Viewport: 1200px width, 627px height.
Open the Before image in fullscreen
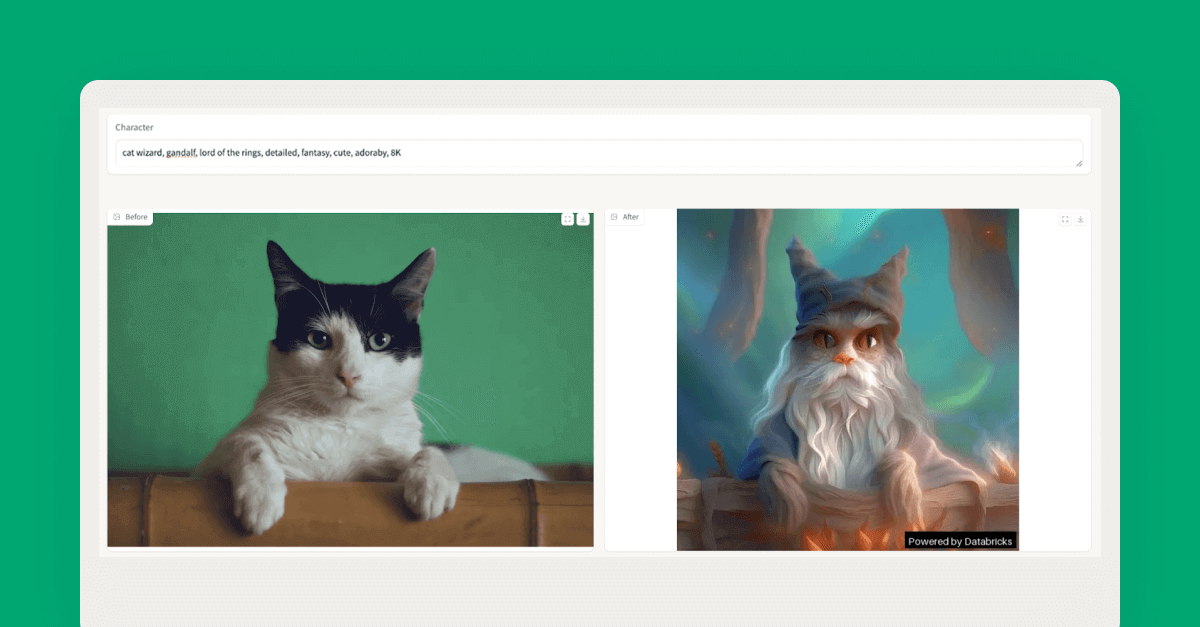(x=568, y=219)
